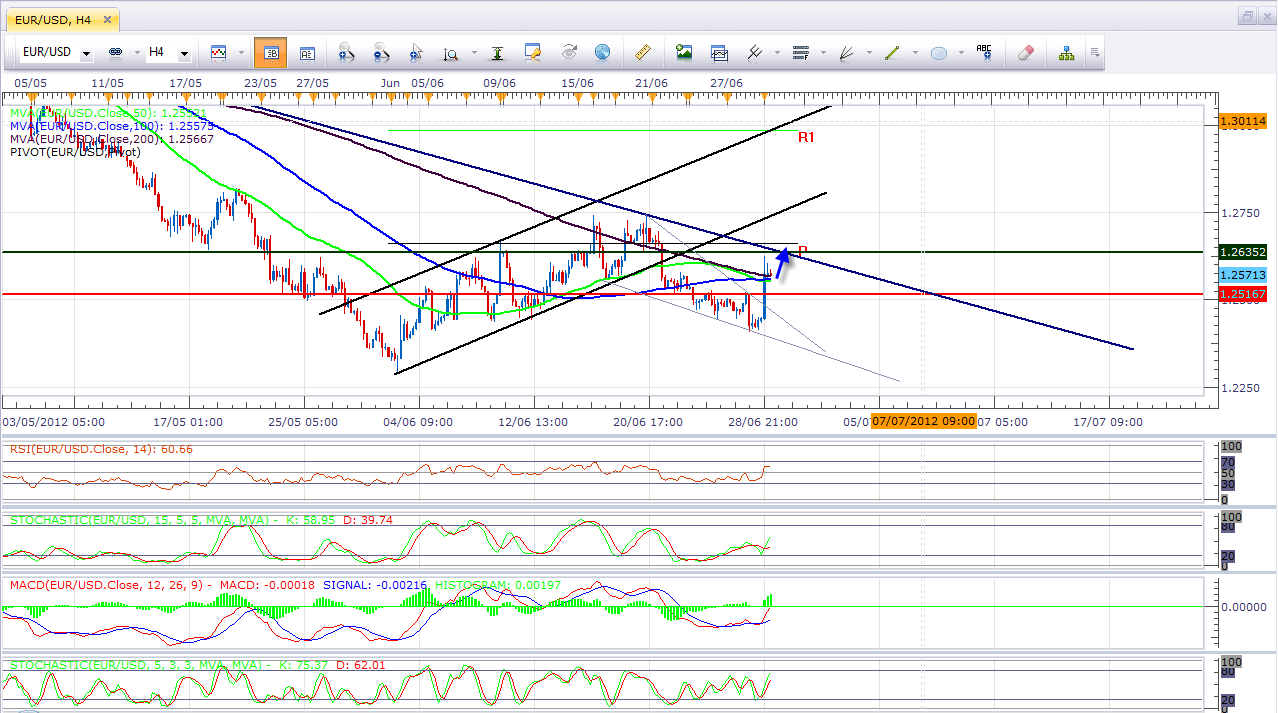The height and width of the screenshot is (713, 1278).
Task: Toggle the second panel layout button
Action: pyautogui.click(x=307, y=52)
